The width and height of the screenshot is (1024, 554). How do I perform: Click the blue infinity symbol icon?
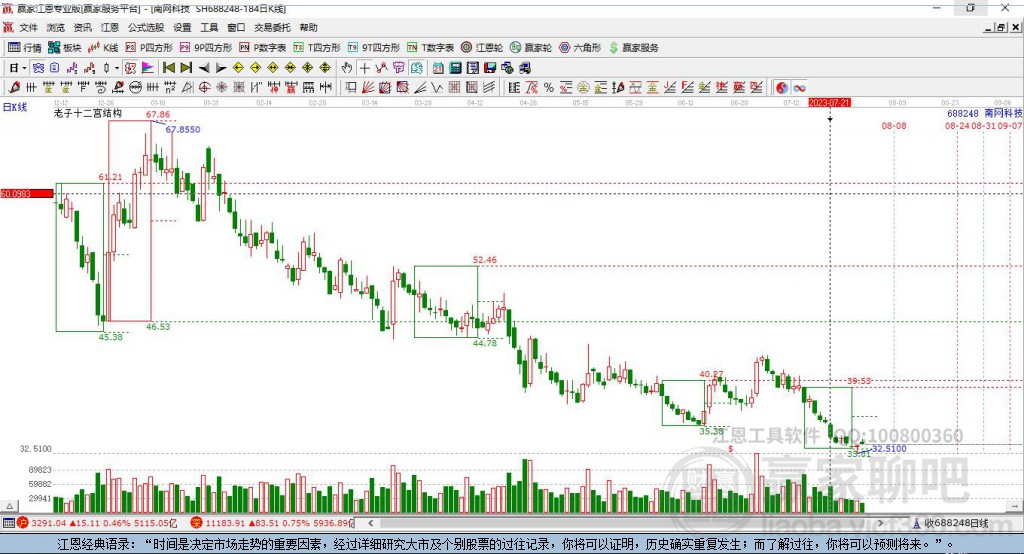tap(799, 88)
